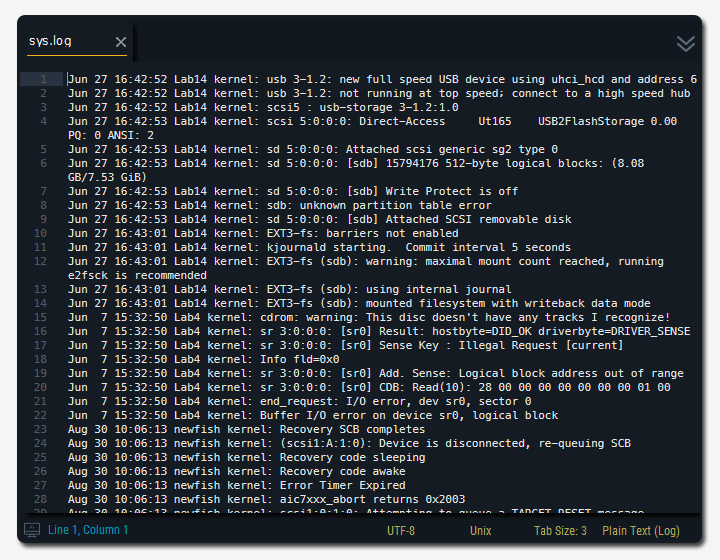Click line number 1 in the gutter
Viewport: 720px width, 560px height.
point(44,79)
